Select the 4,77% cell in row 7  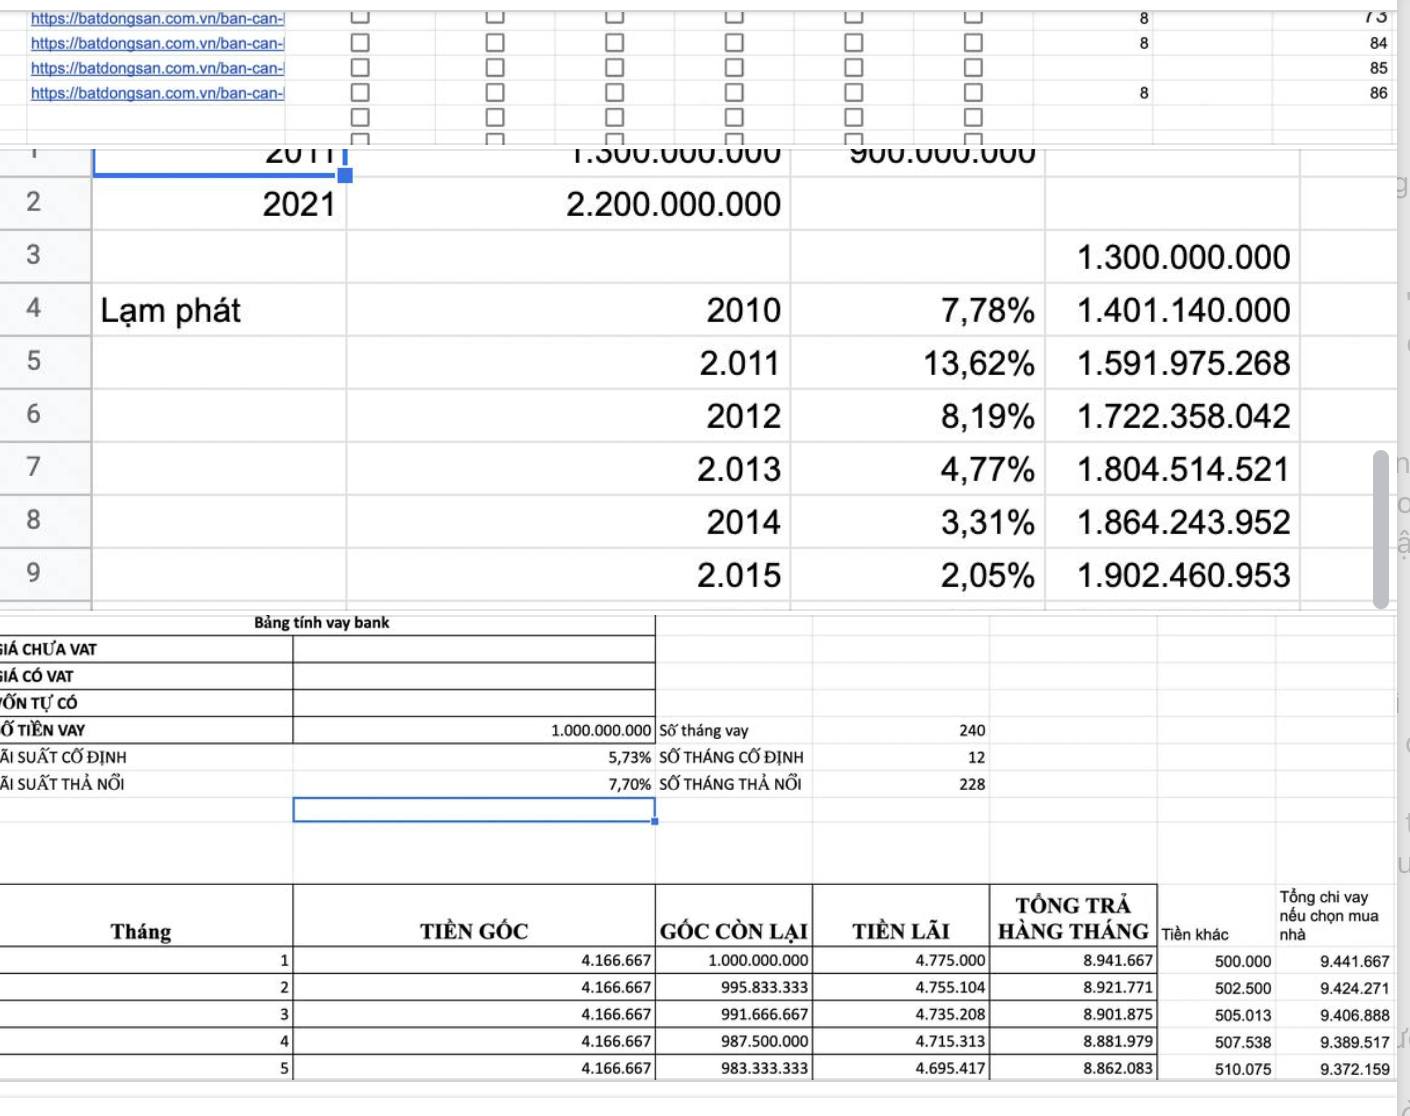[917, 469]
